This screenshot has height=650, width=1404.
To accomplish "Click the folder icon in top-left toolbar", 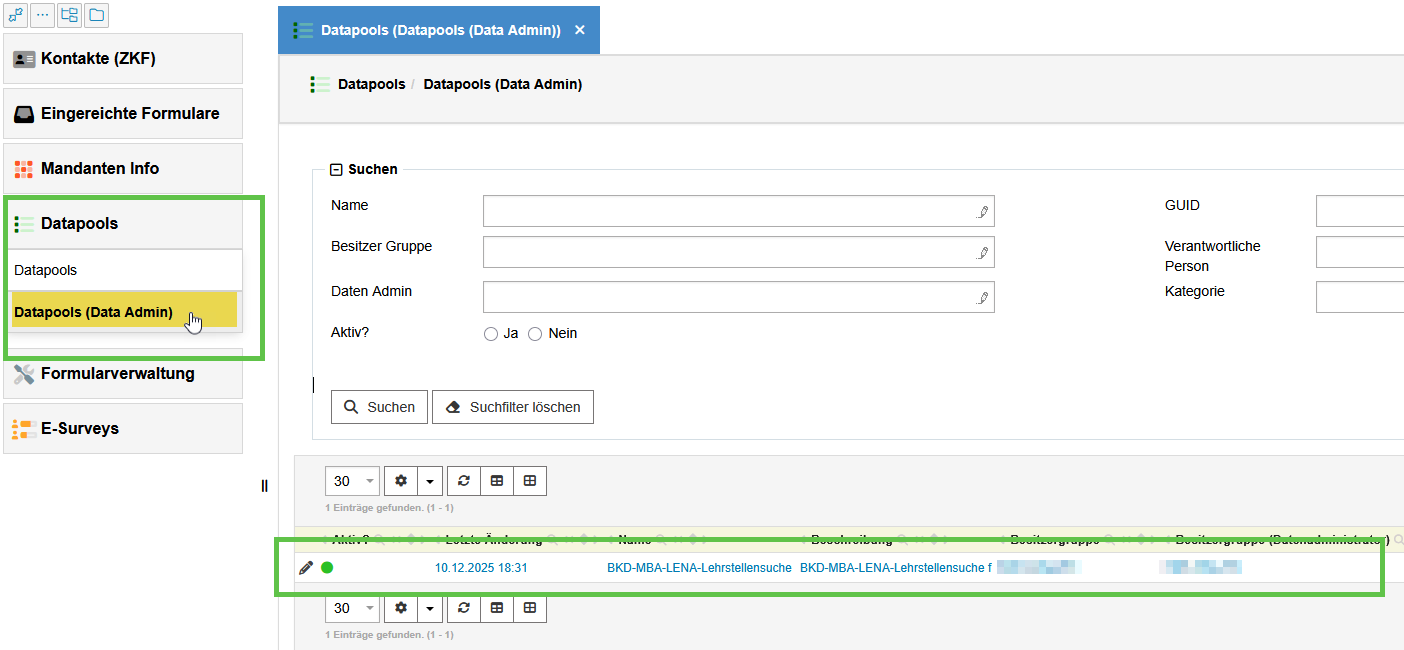I will point(96,15).
